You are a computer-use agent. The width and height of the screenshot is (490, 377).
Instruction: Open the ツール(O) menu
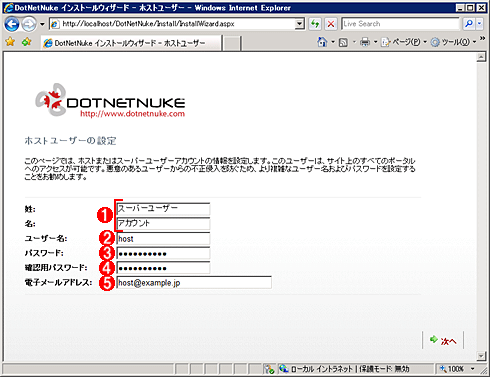pos(453,42)
